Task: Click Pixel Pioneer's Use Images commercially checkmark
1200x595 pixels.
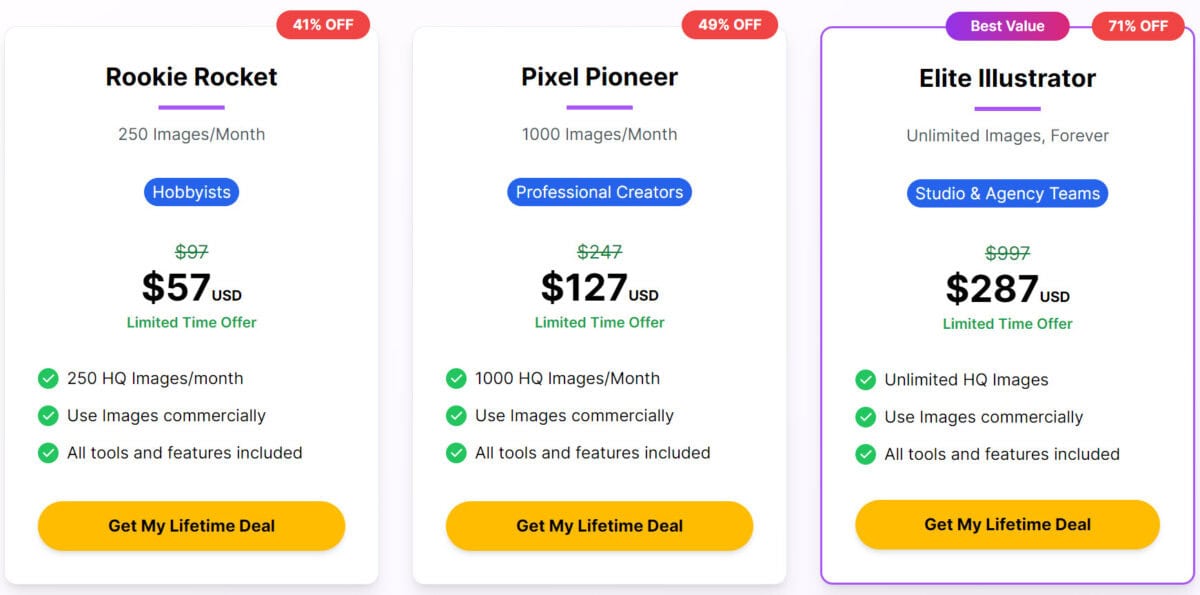Action: pyautogui.click(x=456, y=415)
